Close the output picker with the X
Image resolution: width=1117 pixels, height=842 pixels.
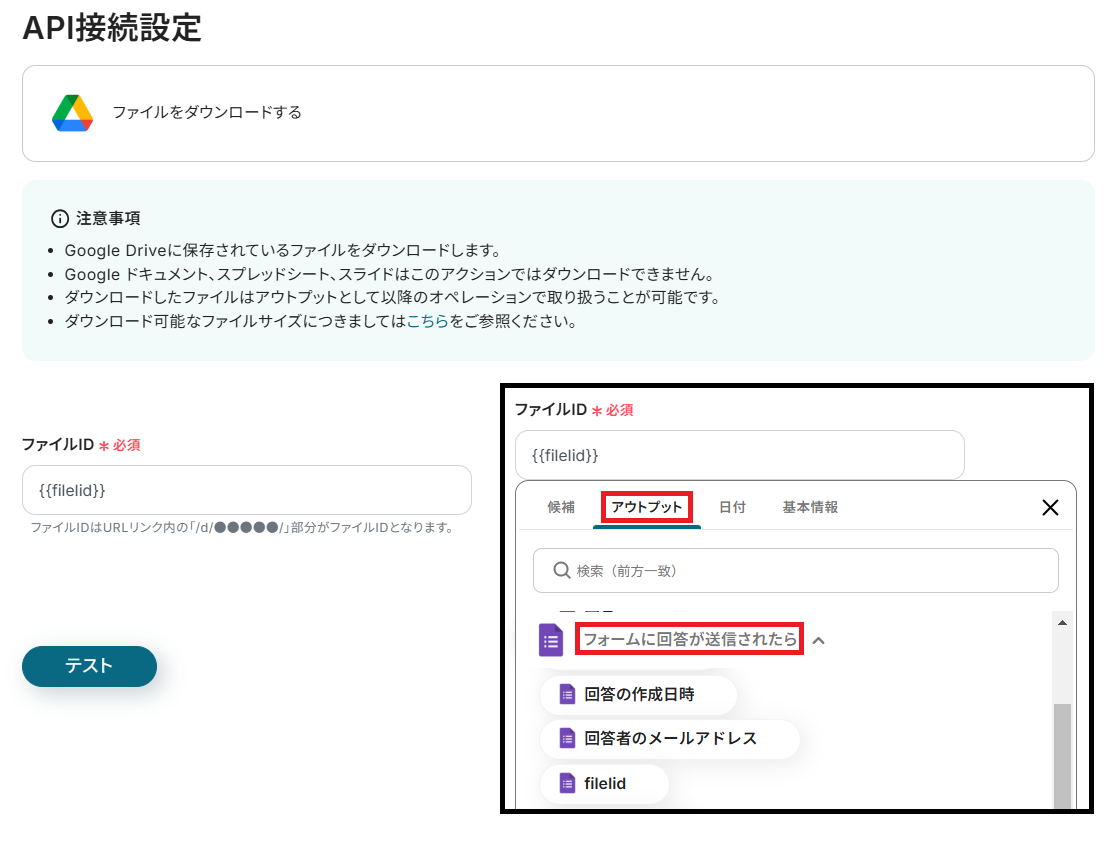coord(1050,507)
